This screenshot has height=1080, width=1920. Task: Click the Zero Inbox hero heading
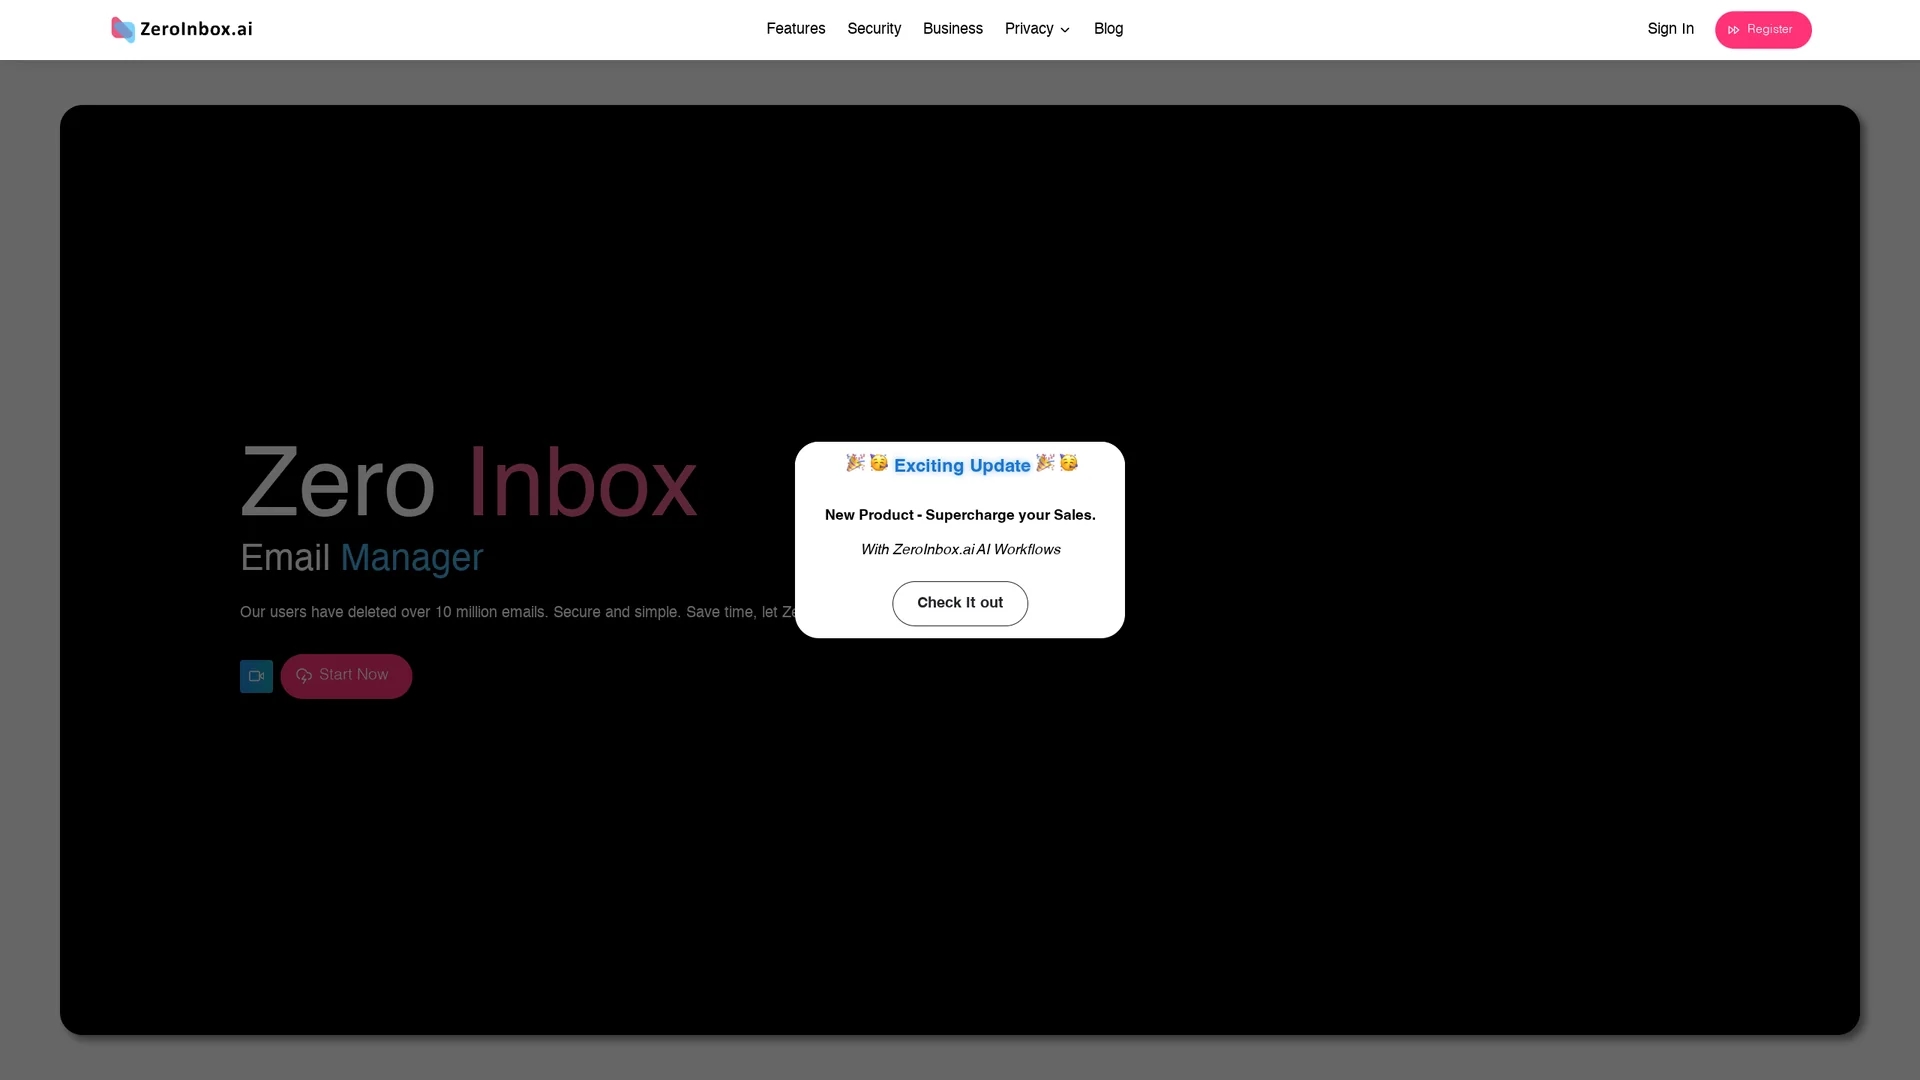point(468,483)
